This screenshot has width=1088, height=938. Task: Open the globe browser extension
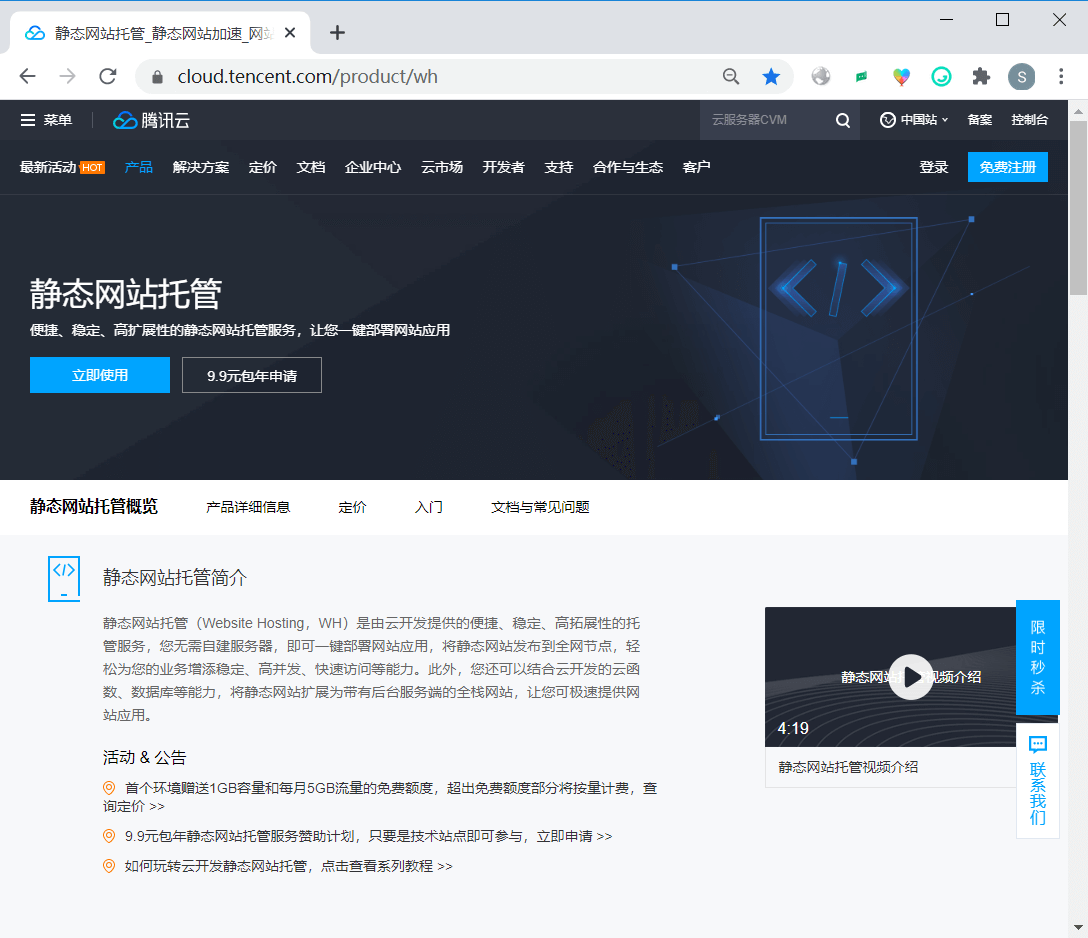click(x=821, y=76)
